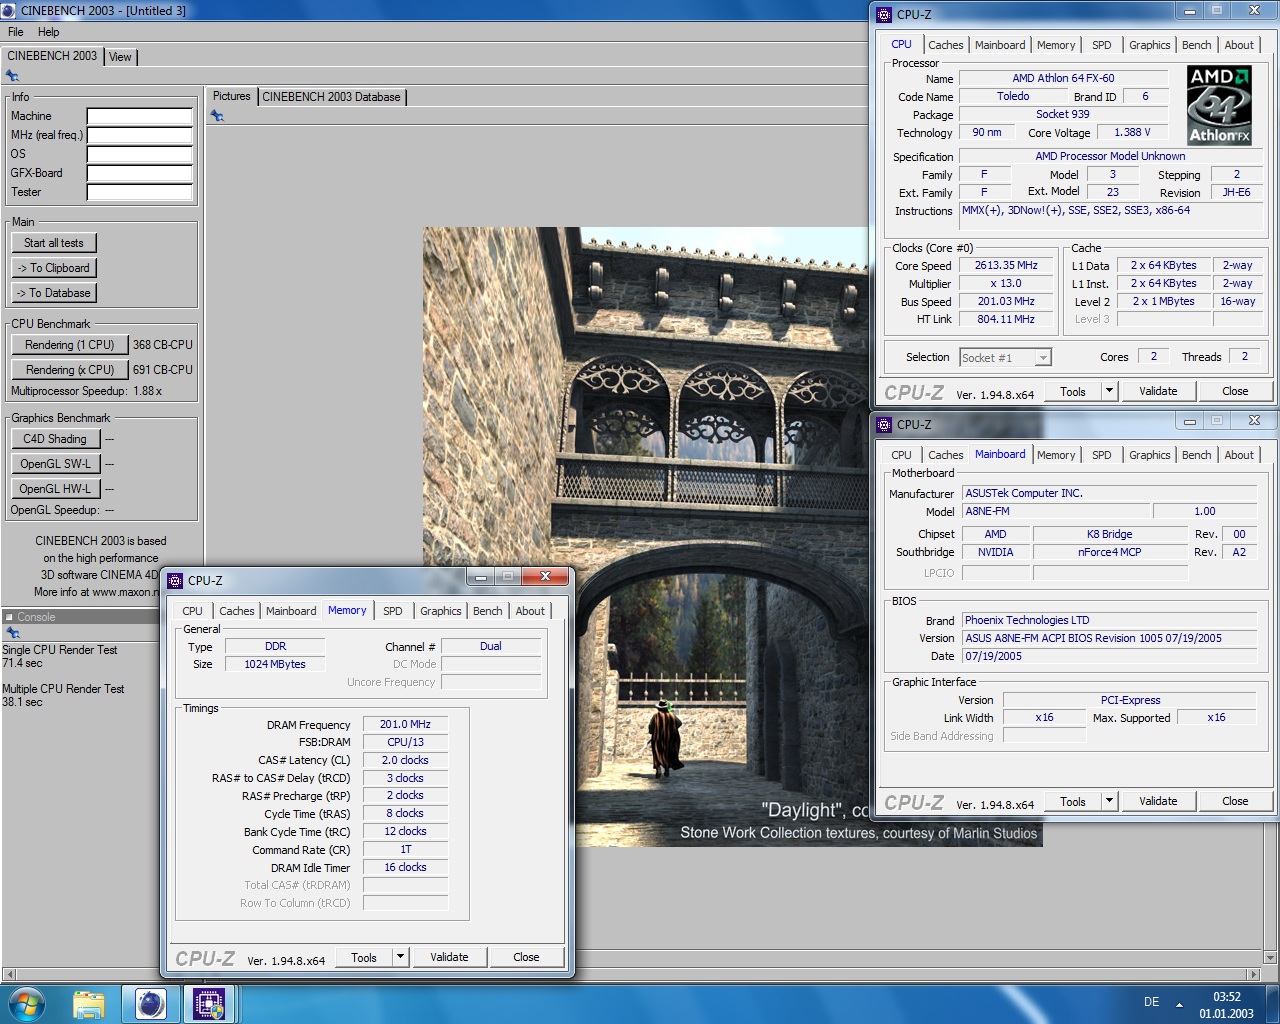Screen dimensions: 1280x1024
Task: Click the CINEBENCH title bar icon
Action: [x=10, y=10]
